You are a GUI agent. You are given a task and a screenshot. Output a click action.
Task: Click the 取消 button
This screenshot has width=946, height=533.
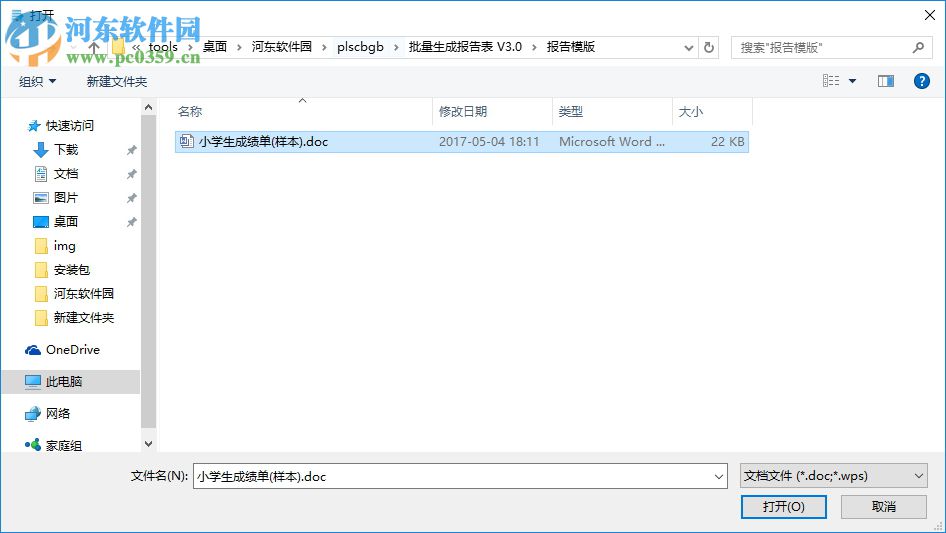884,506
